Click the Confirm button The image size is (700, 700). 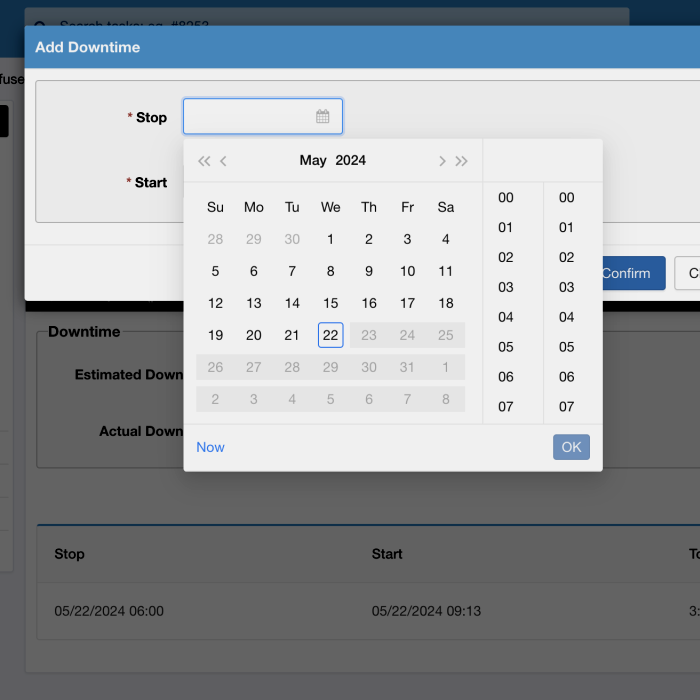coord(626,273)
